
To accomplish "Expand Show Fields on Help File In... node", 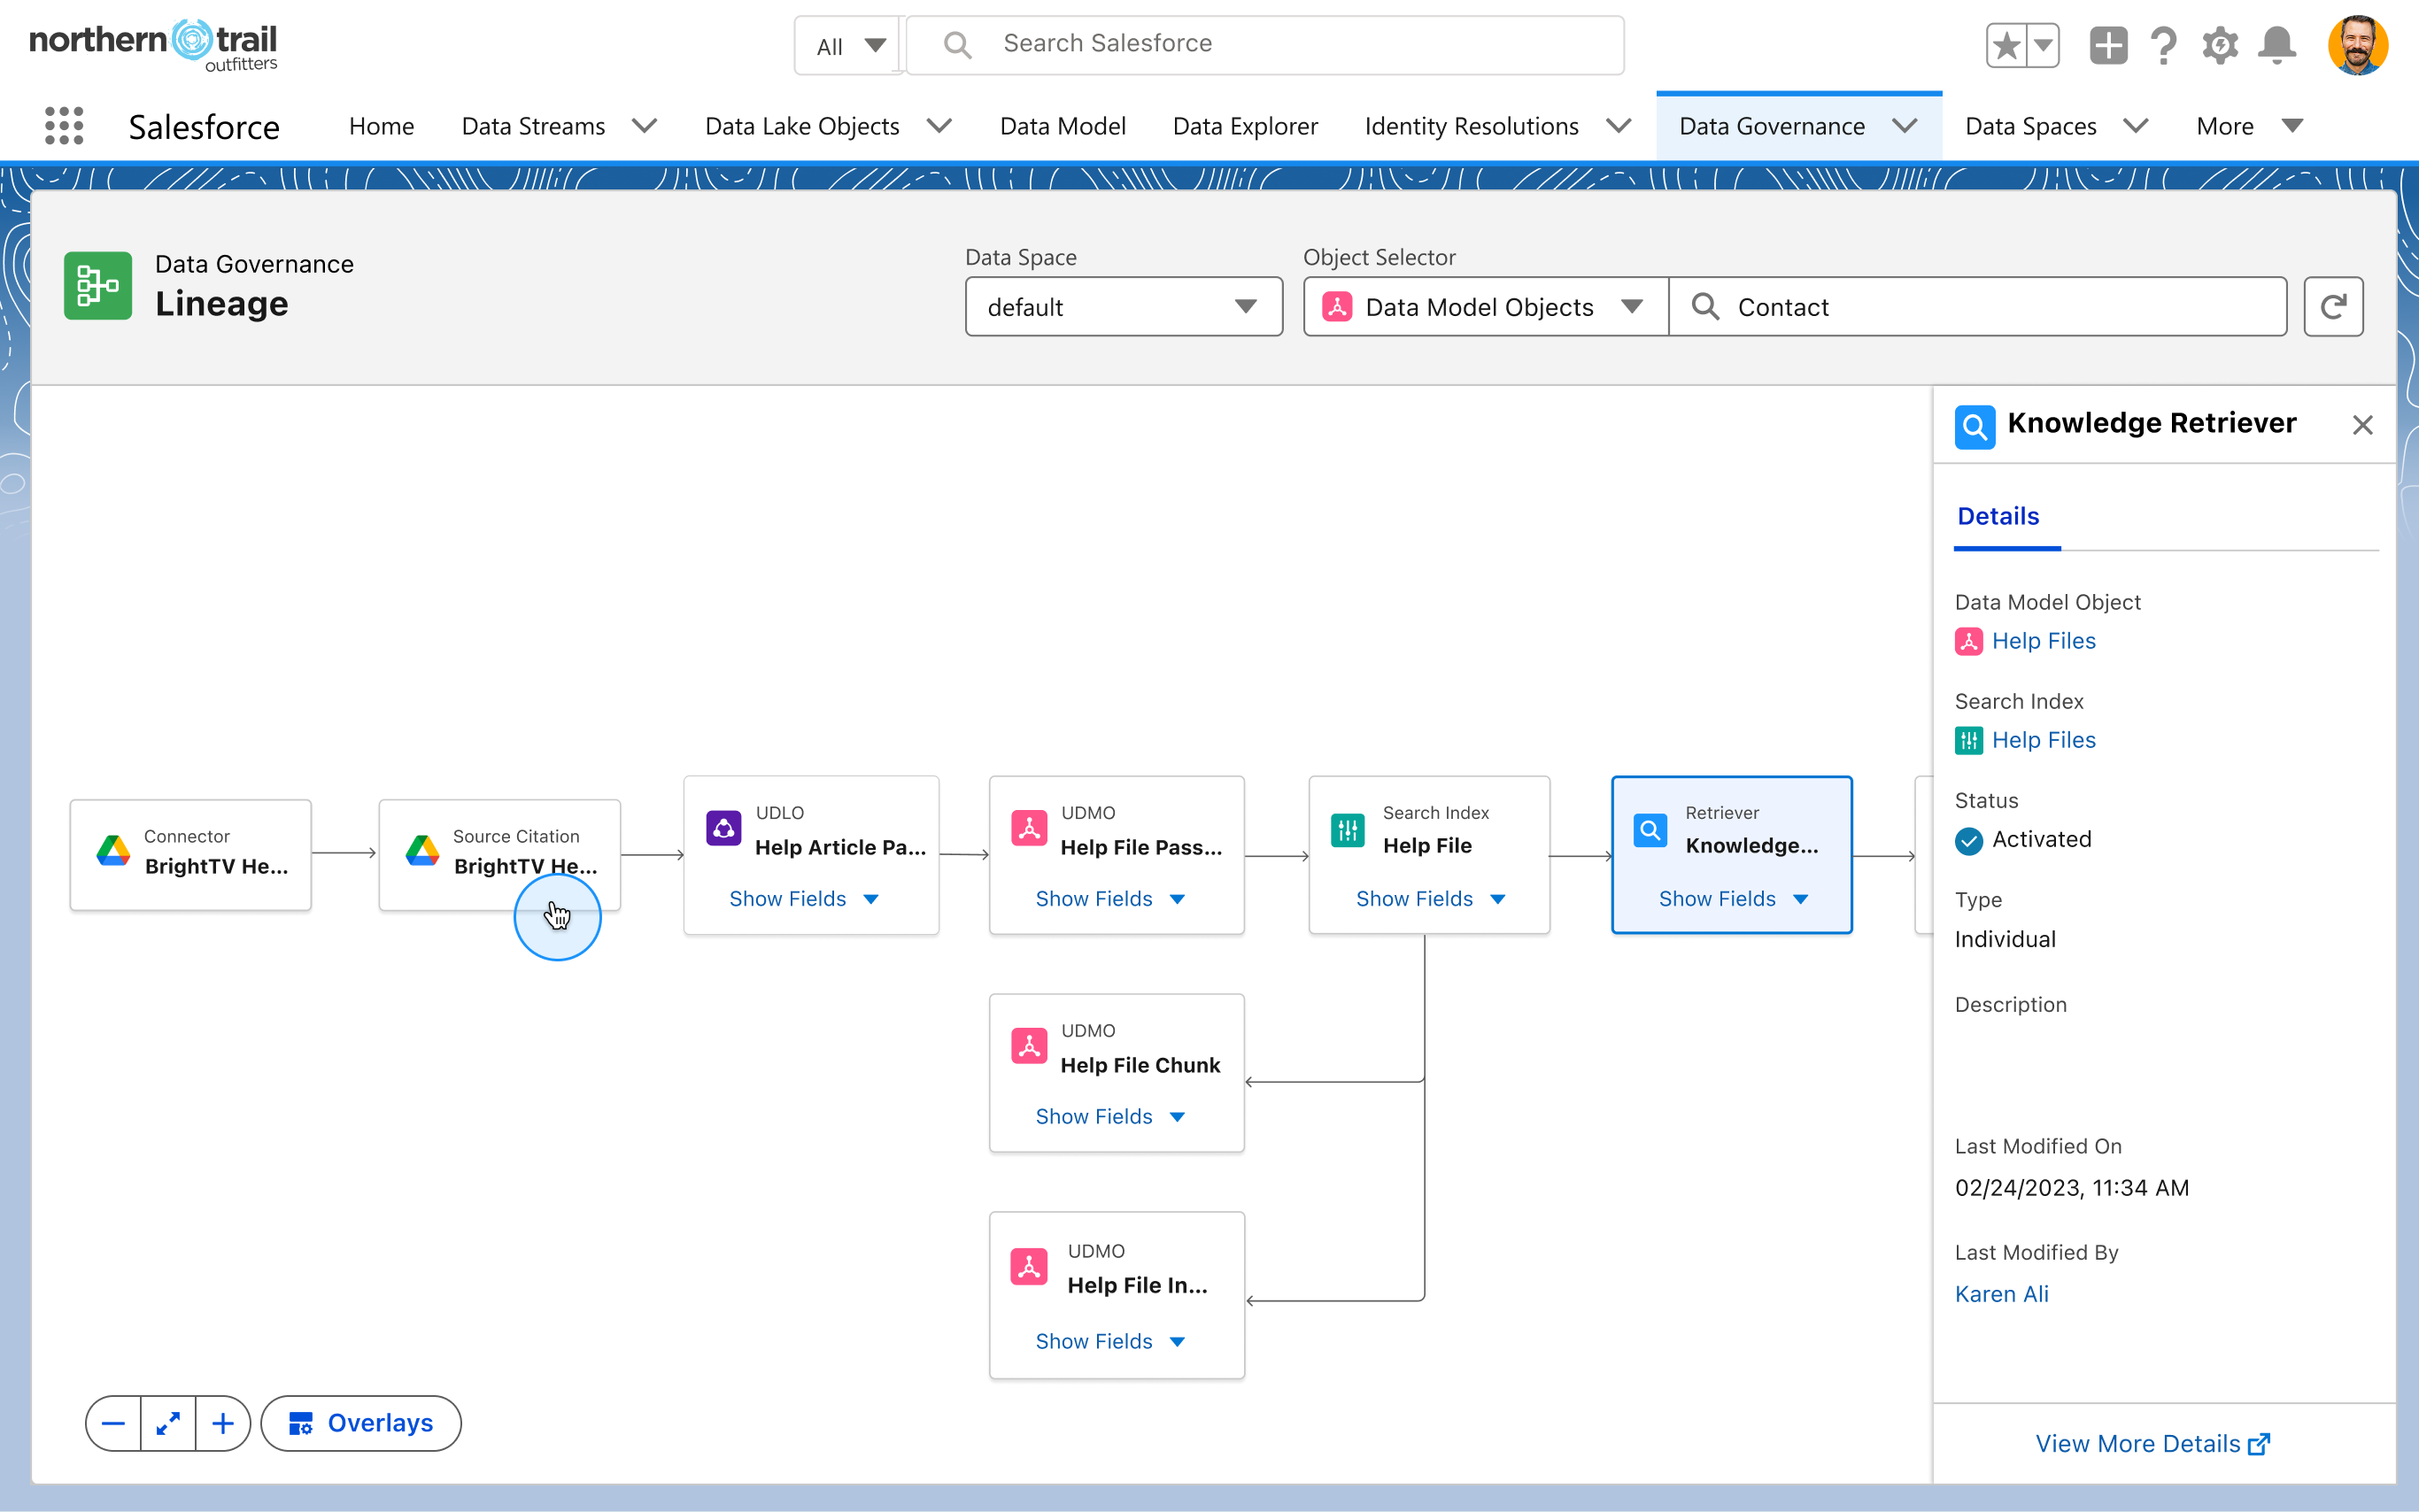I will [1110, 1342].
